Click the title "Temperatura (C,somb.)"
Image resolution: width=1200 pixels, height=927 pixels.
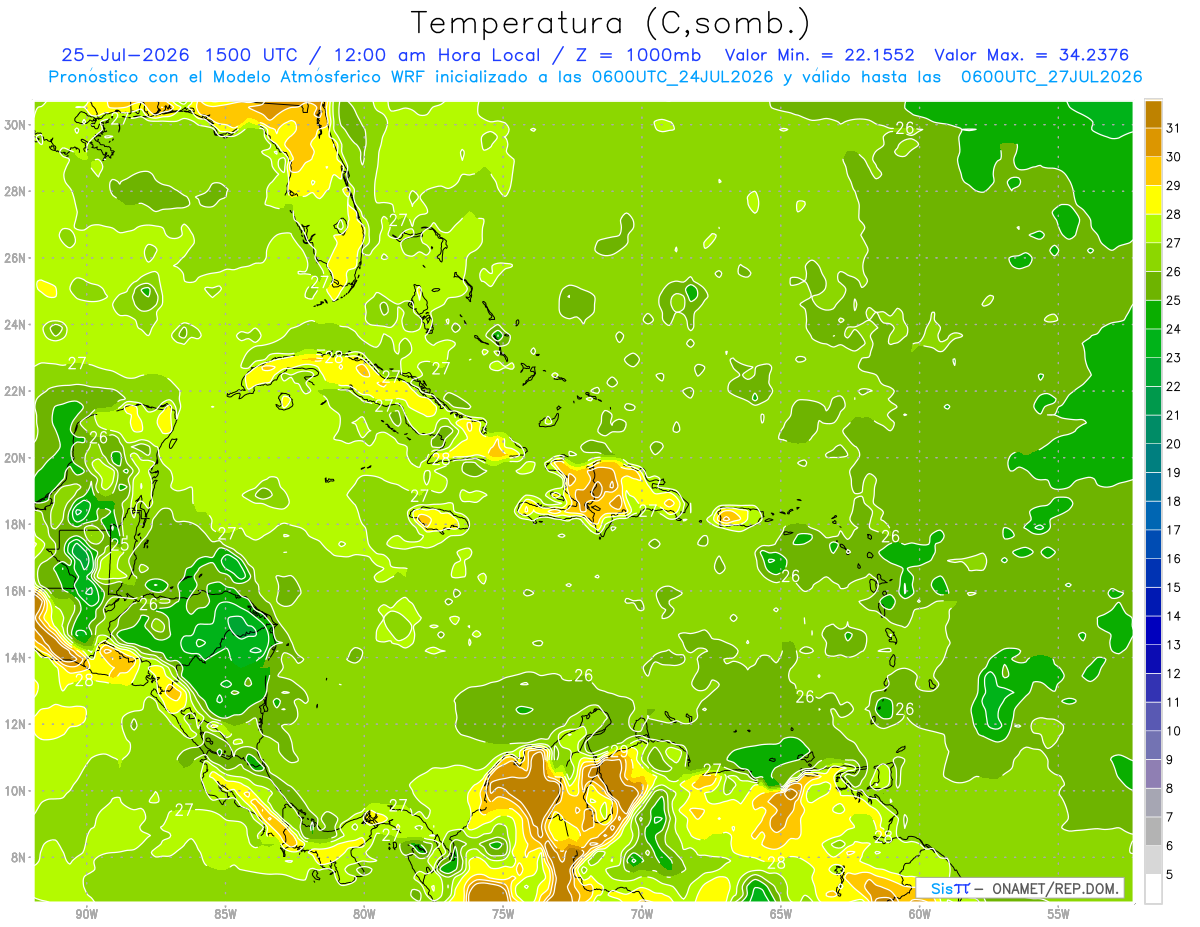(610, 23)
